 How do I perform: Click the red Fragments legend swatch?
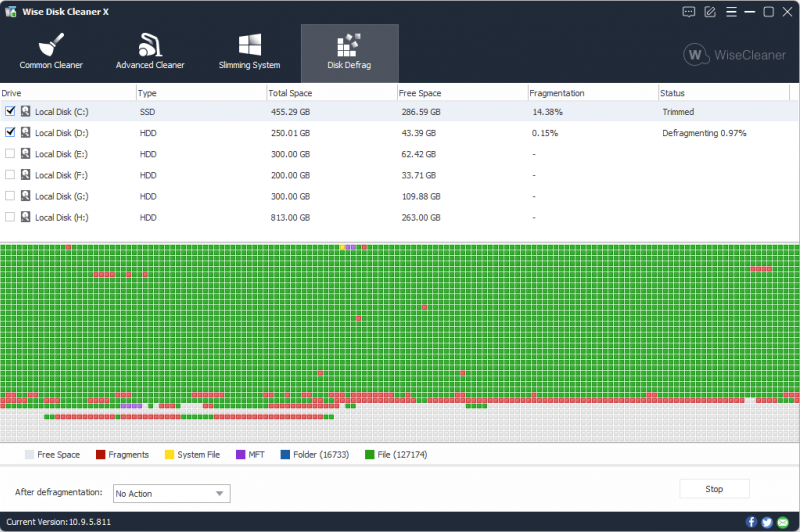(100, 454)
